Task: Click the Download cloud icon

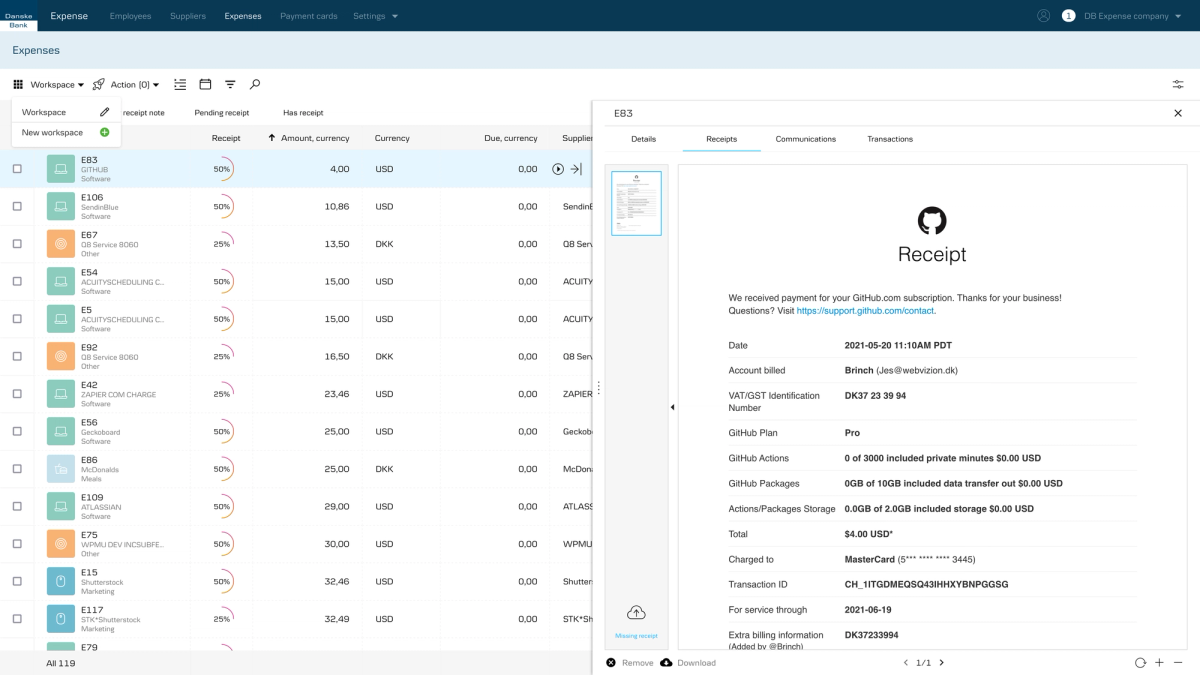Action: click(666, 662)
